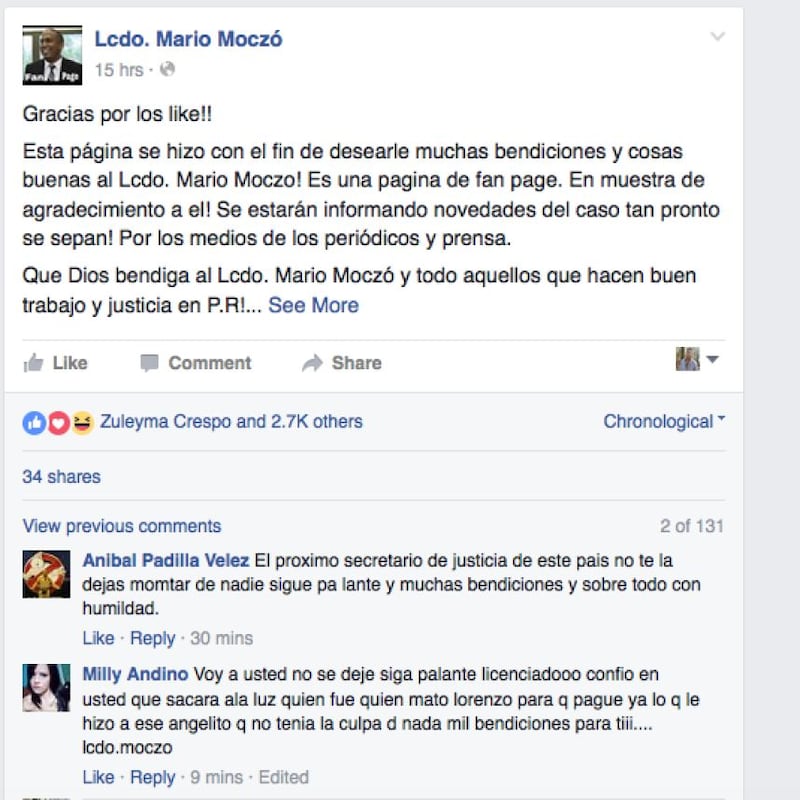Click the blue Like reaction icon
The image size is (800, 800).
pos(34,423)
